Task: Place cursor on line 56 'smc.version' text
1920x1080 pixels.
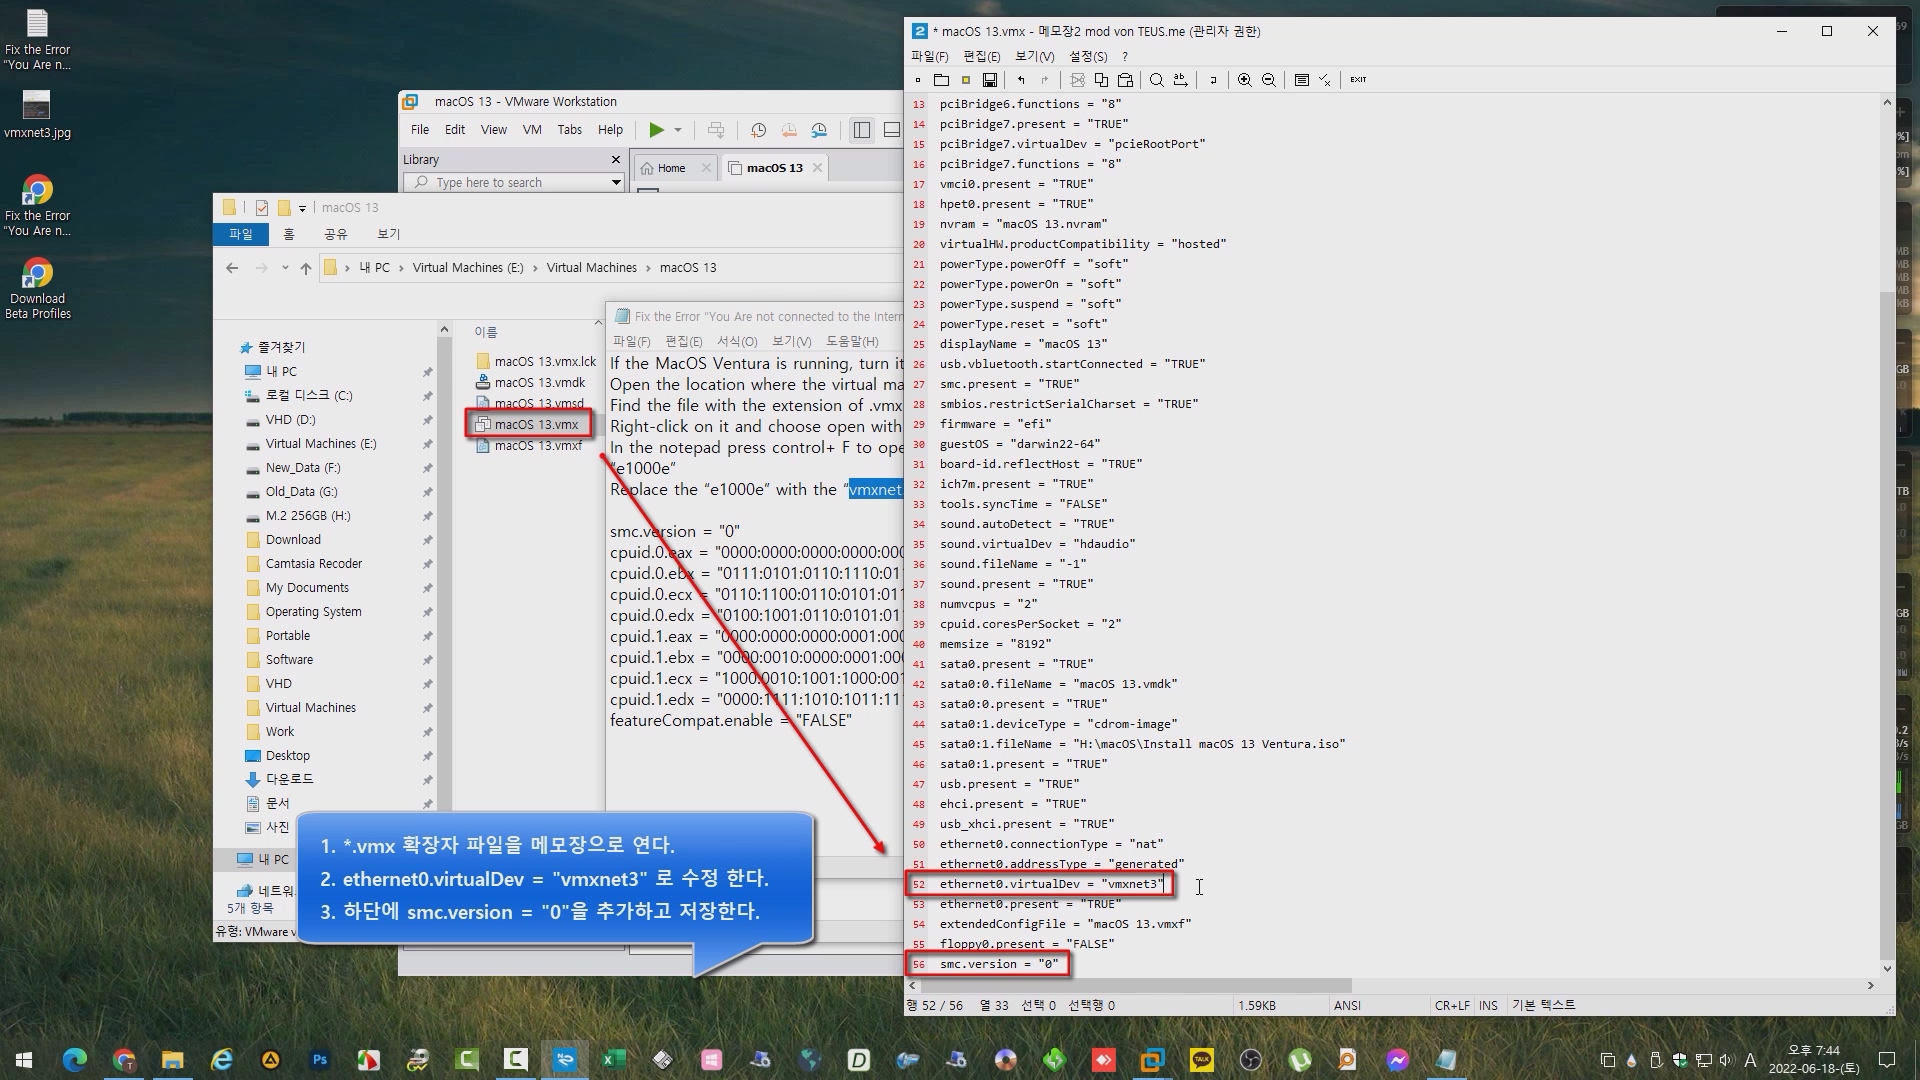Action: click(x=977, y=965)
